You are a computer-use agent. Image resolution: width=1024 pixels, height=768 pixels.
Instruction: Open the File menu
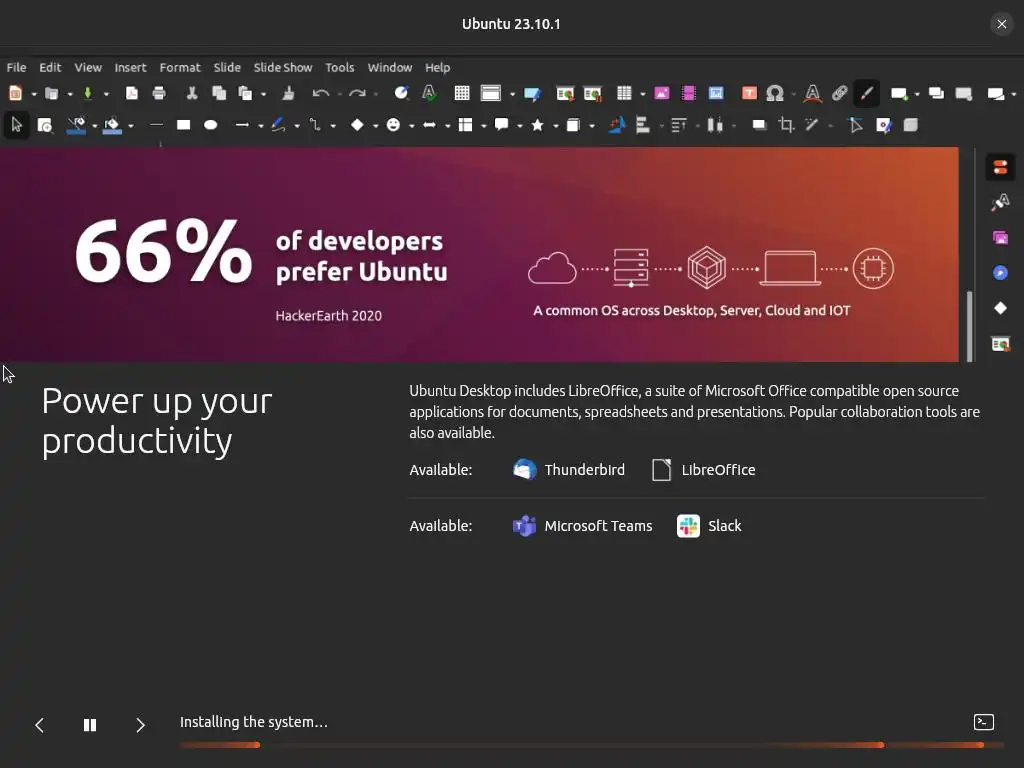click(x=16, y=67)
